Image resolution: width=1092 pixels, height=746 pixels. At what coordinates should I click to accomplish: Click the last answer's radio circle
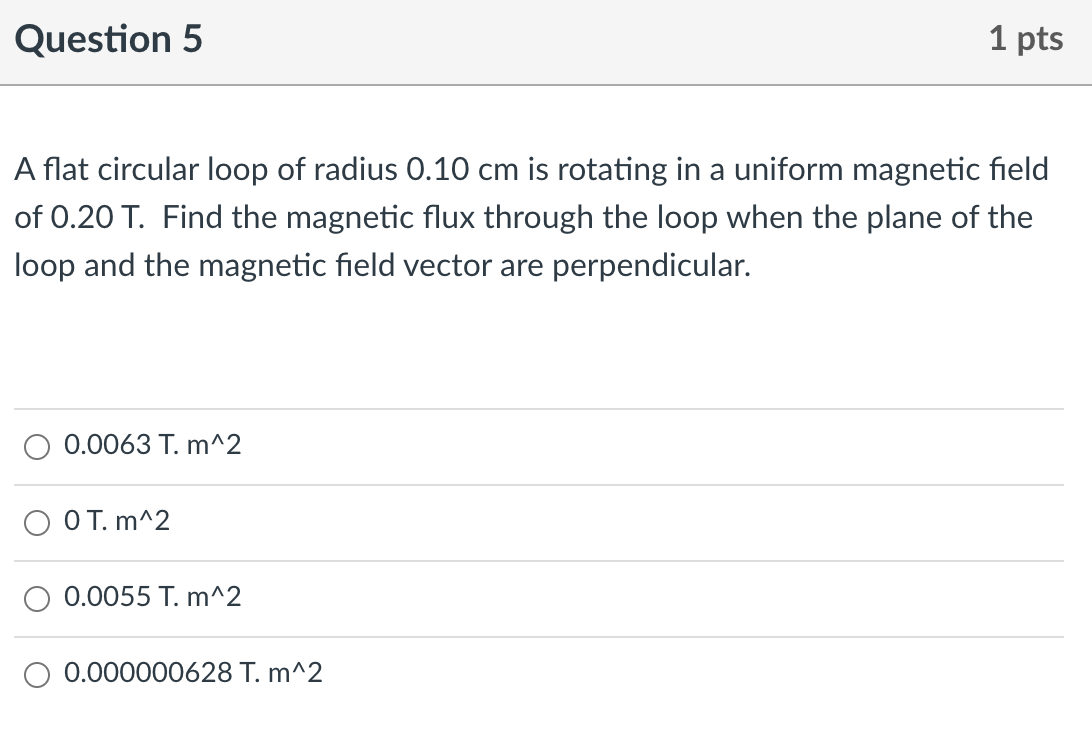[x=37, y=675]
